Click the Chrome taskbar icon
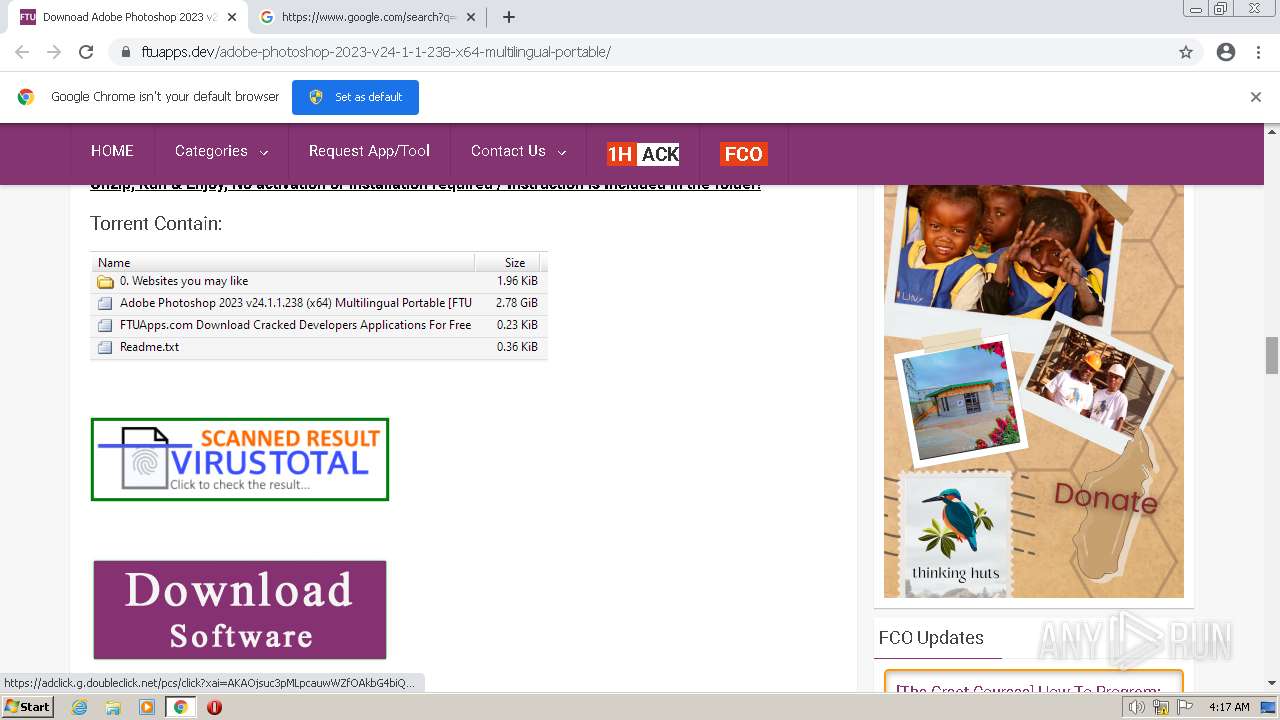The height and width of the screenshot is (720, 1280). 180,707
